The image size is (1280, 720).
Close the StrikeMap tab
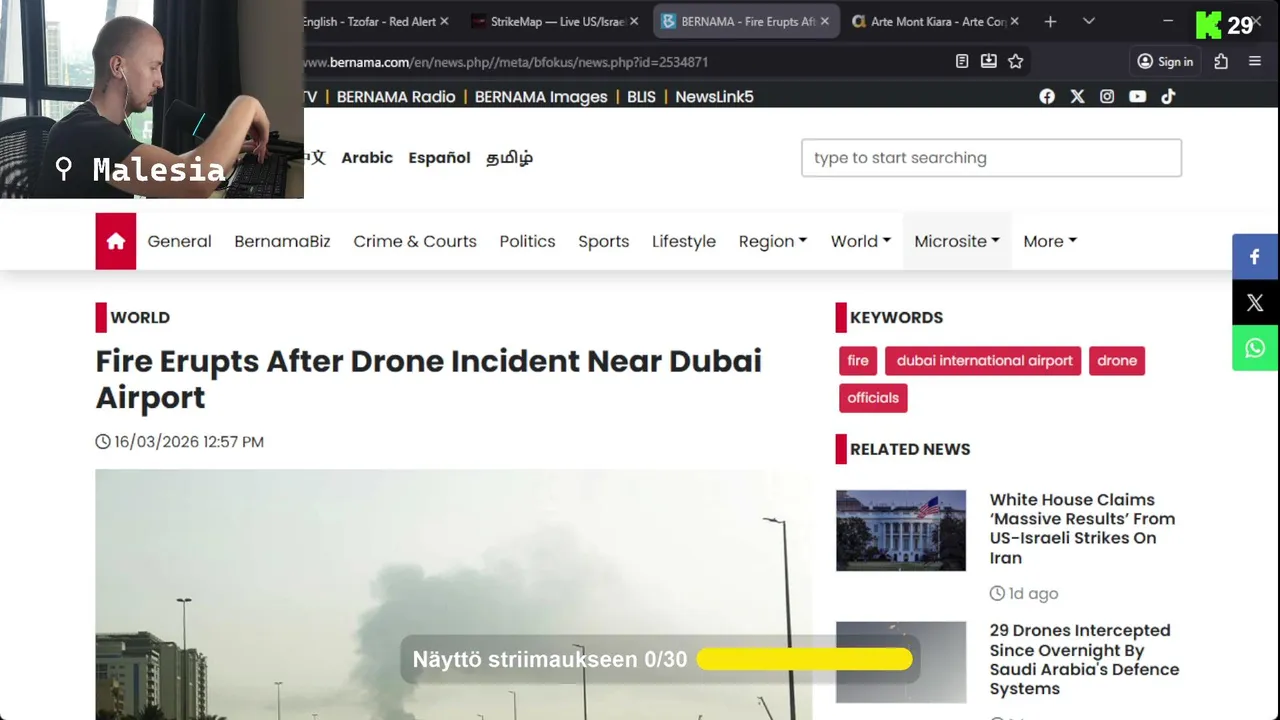coord(634,21)
